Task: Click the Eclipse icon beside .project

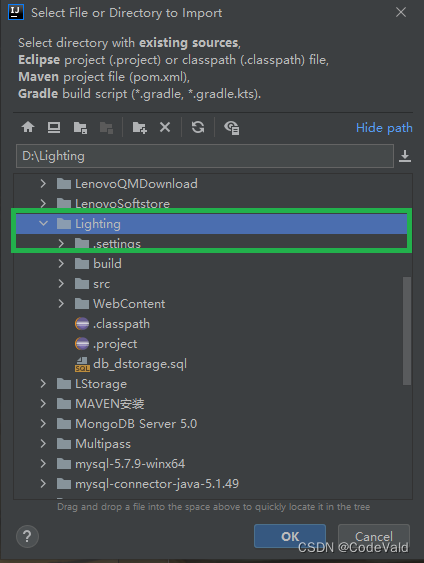Action: click(x=82, y=344)
